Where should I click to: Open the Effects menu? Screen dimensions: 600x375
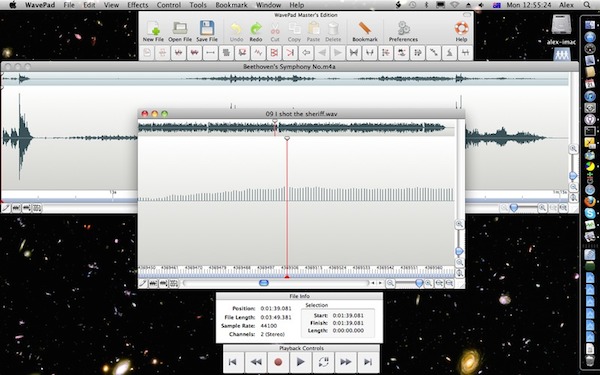tap(137, 5)
